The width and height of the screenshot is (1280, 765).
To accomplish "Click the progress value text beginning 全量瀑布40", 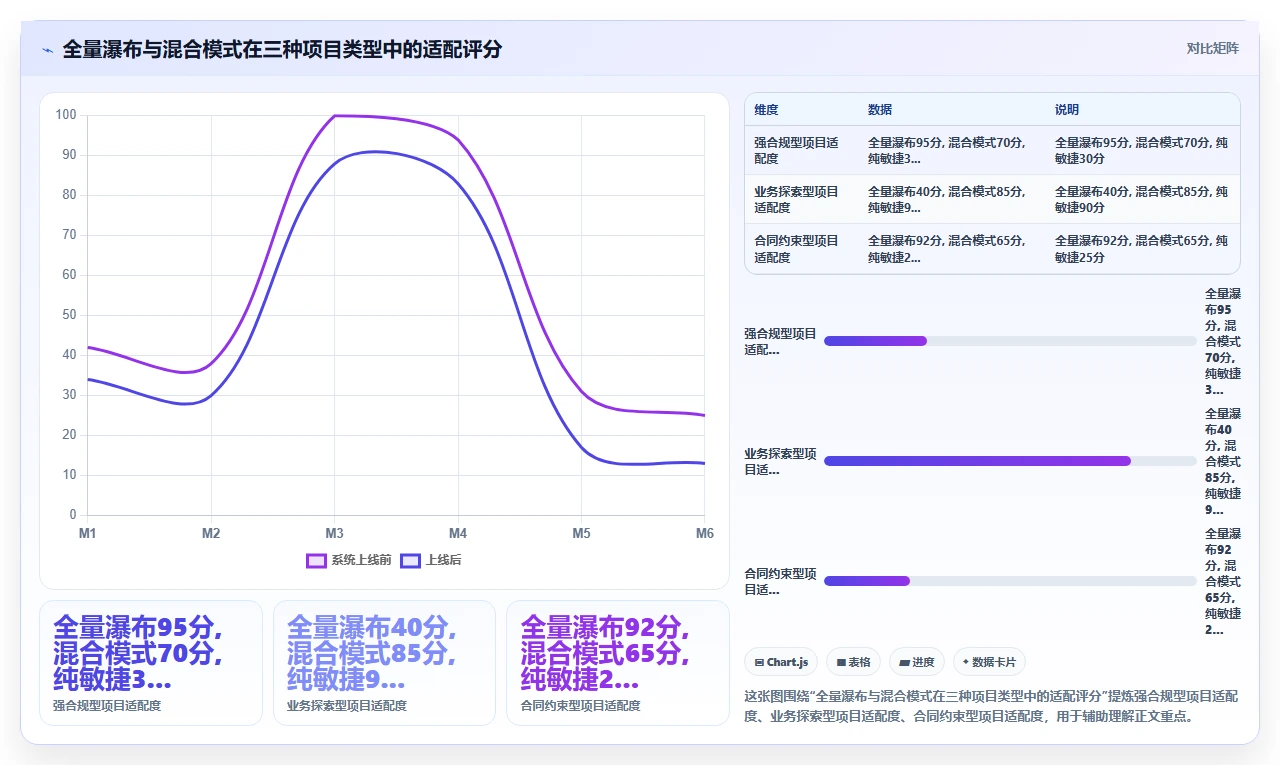I will pyautogui.click(x=1223, y=461).
